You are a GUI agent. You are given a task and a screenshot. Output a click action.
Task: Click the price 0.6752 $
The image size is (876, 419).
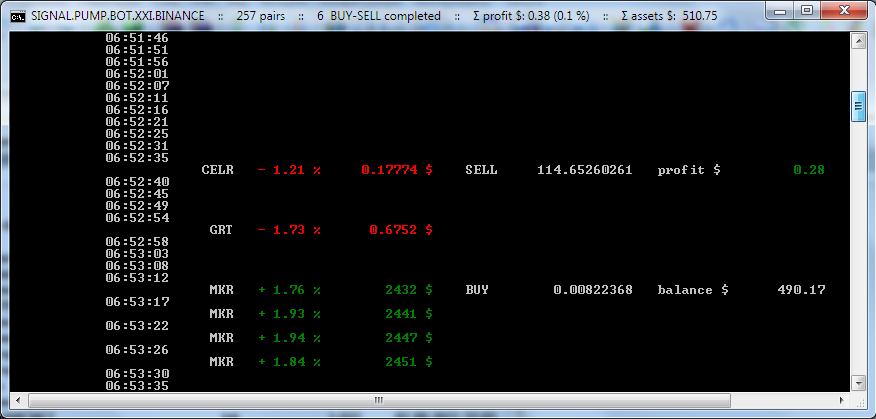coord(401,230)
